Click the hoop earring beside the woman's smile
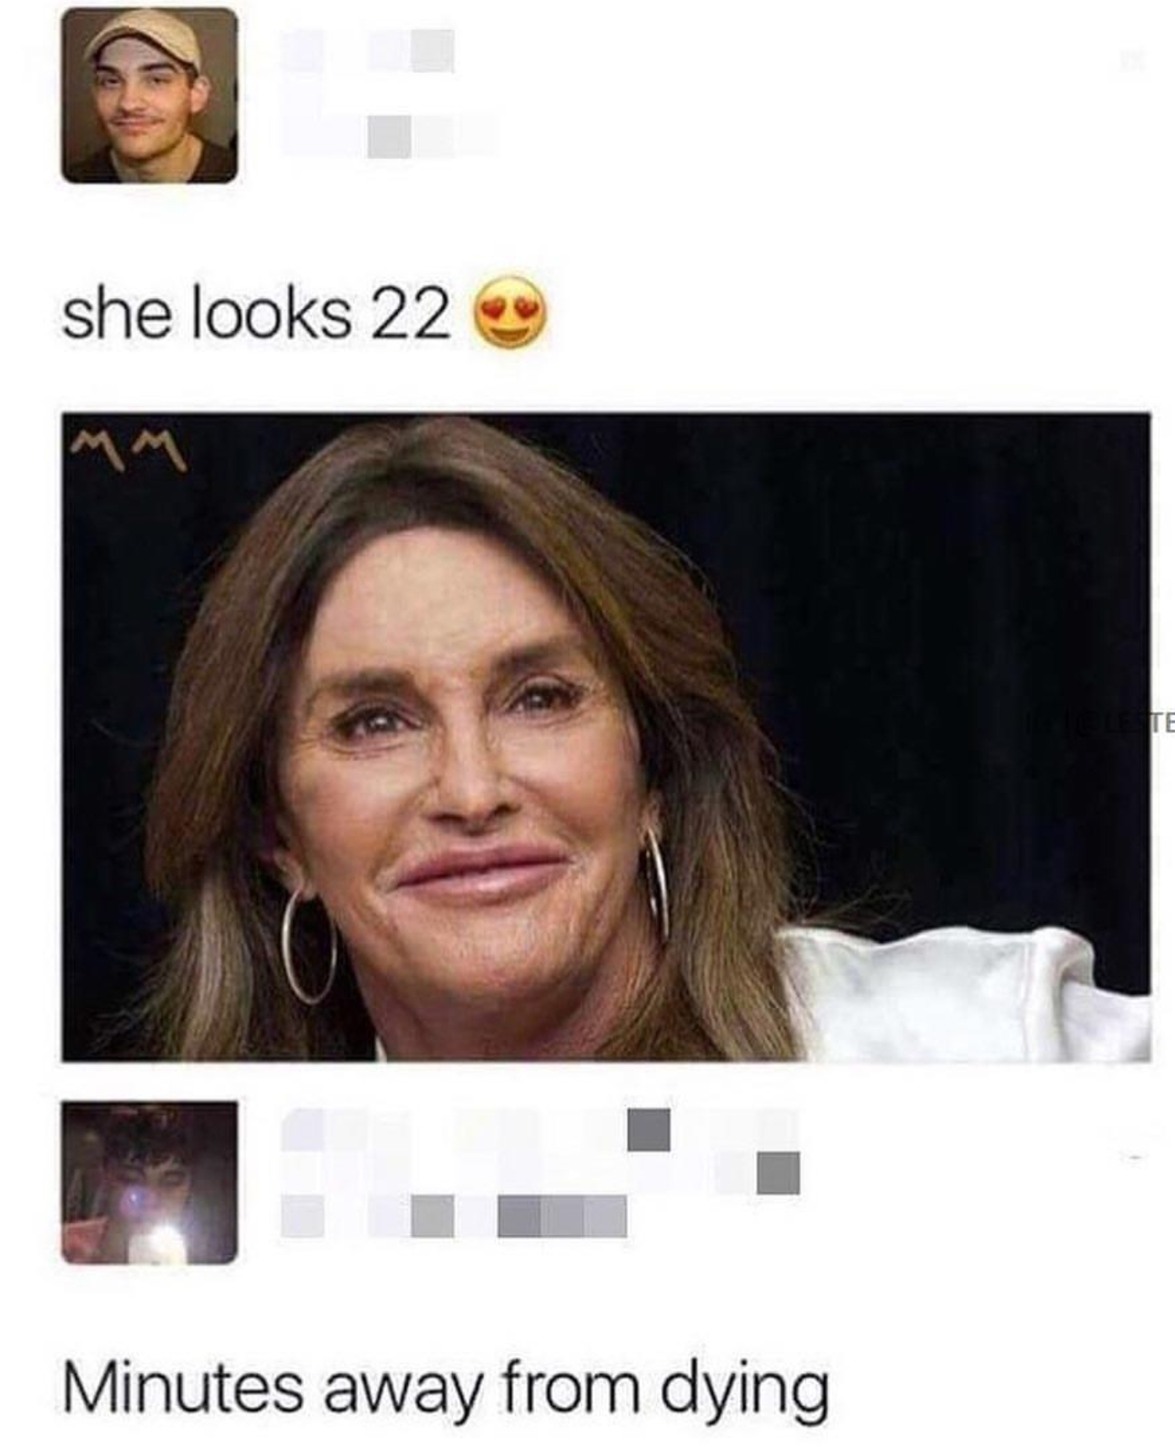 [655, 883]
